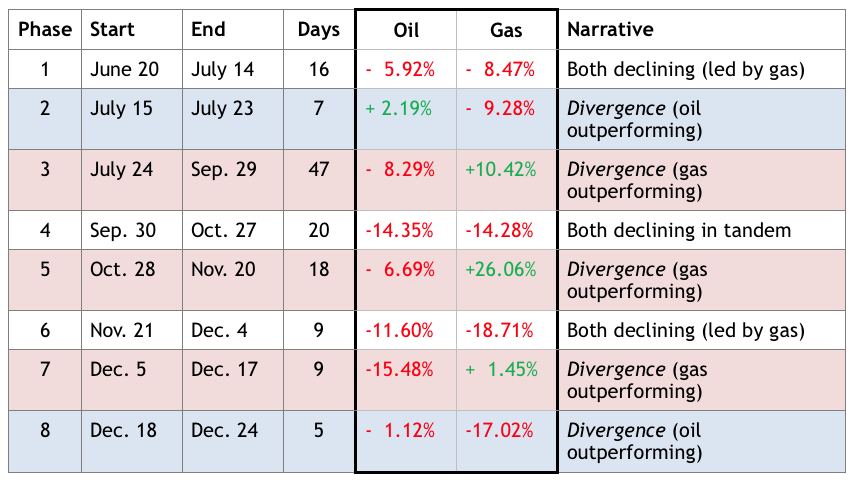Click the -14.35% oil value
The width and height of the screenshot is (855, 482).
400,231
